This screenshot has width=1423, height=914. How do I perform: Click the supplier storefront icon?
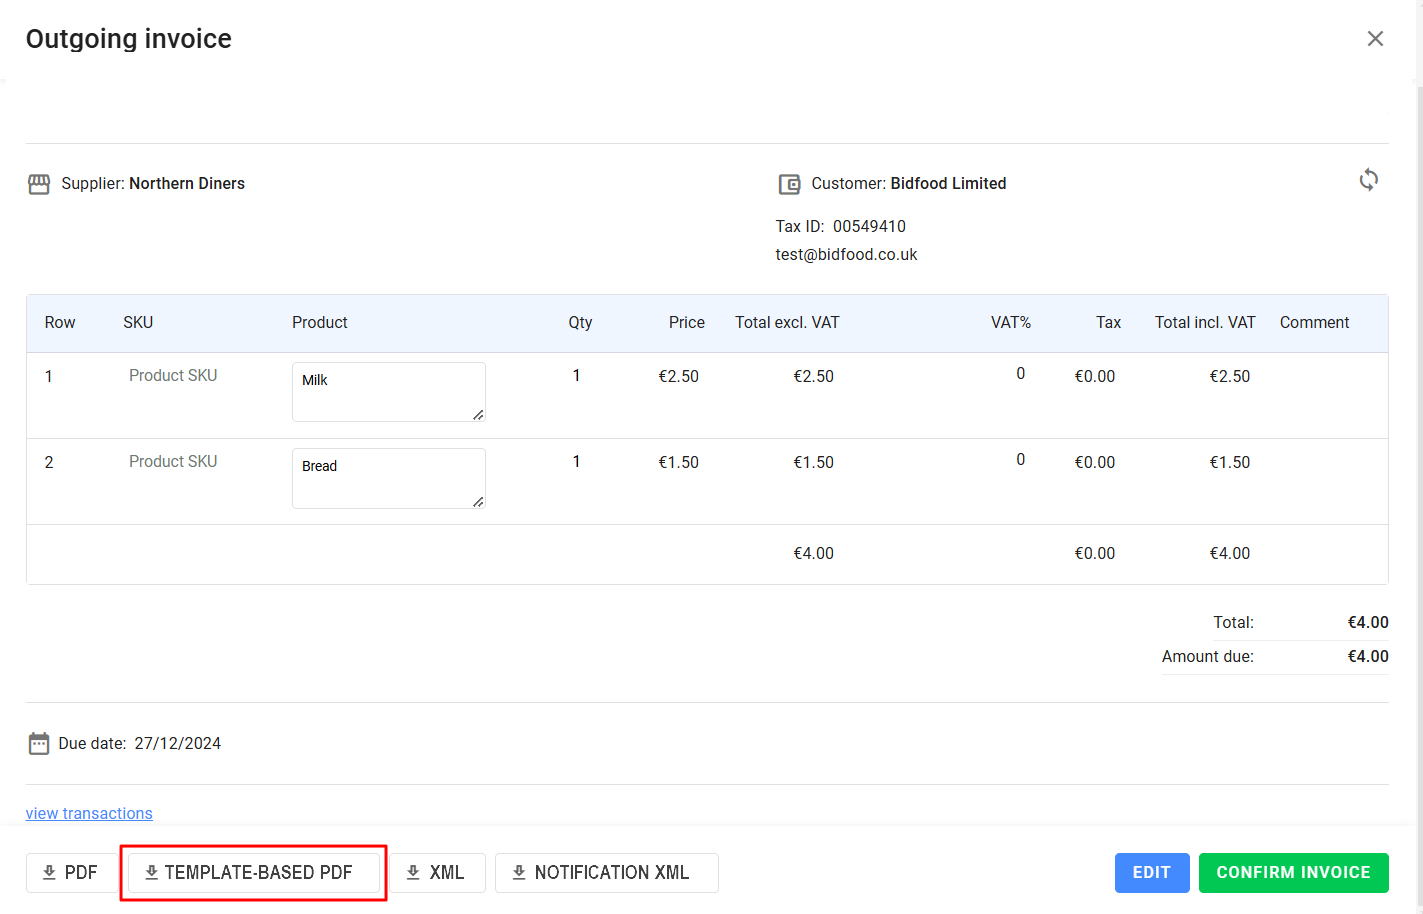click(x=39, y=184)
